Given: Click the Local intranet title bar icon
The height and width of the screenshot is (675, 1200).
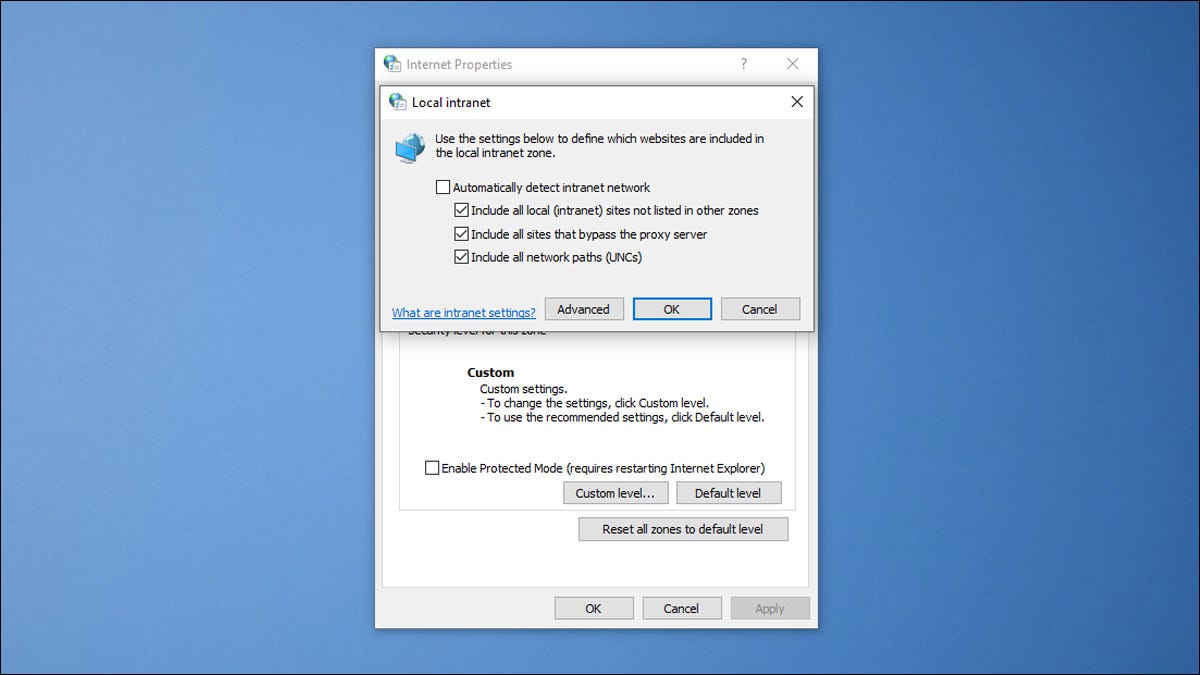Looking at the screenshot, I should pyautogui.click(x=398, y=102).
